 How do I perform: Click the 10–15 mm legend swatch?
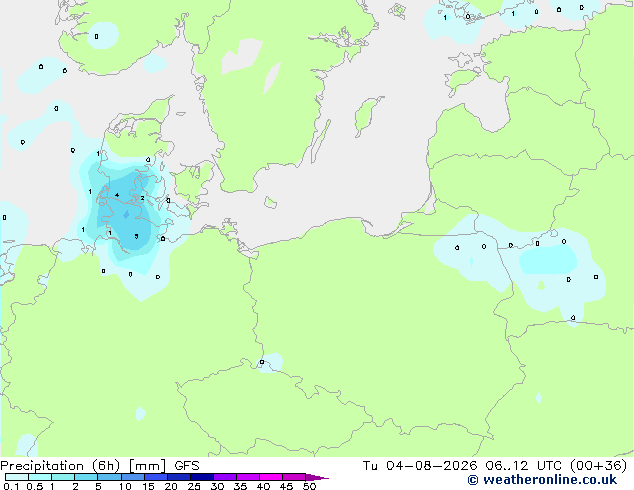[x=132, y=477]
